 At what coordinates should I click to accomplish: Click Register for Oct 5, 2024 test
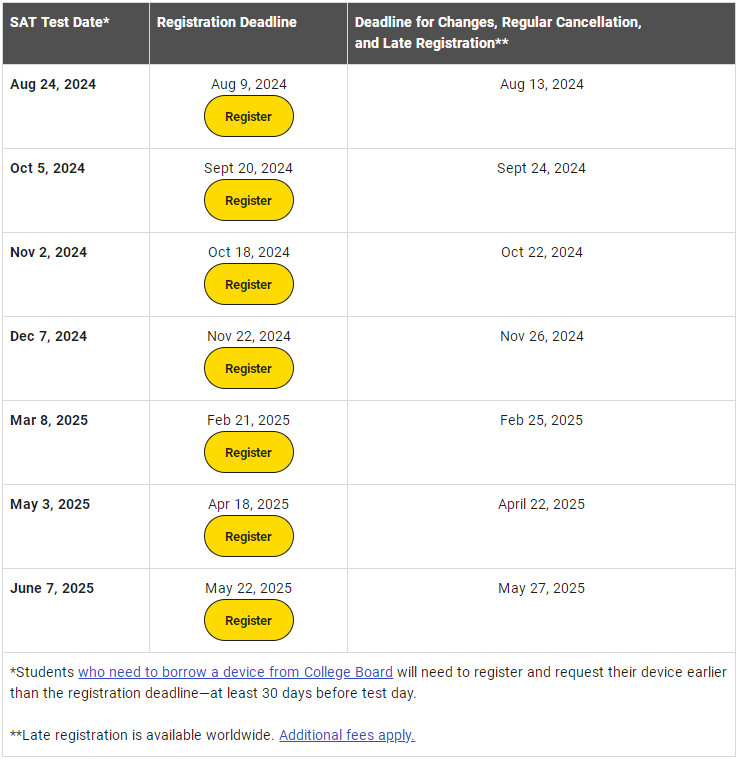point(249,200)
